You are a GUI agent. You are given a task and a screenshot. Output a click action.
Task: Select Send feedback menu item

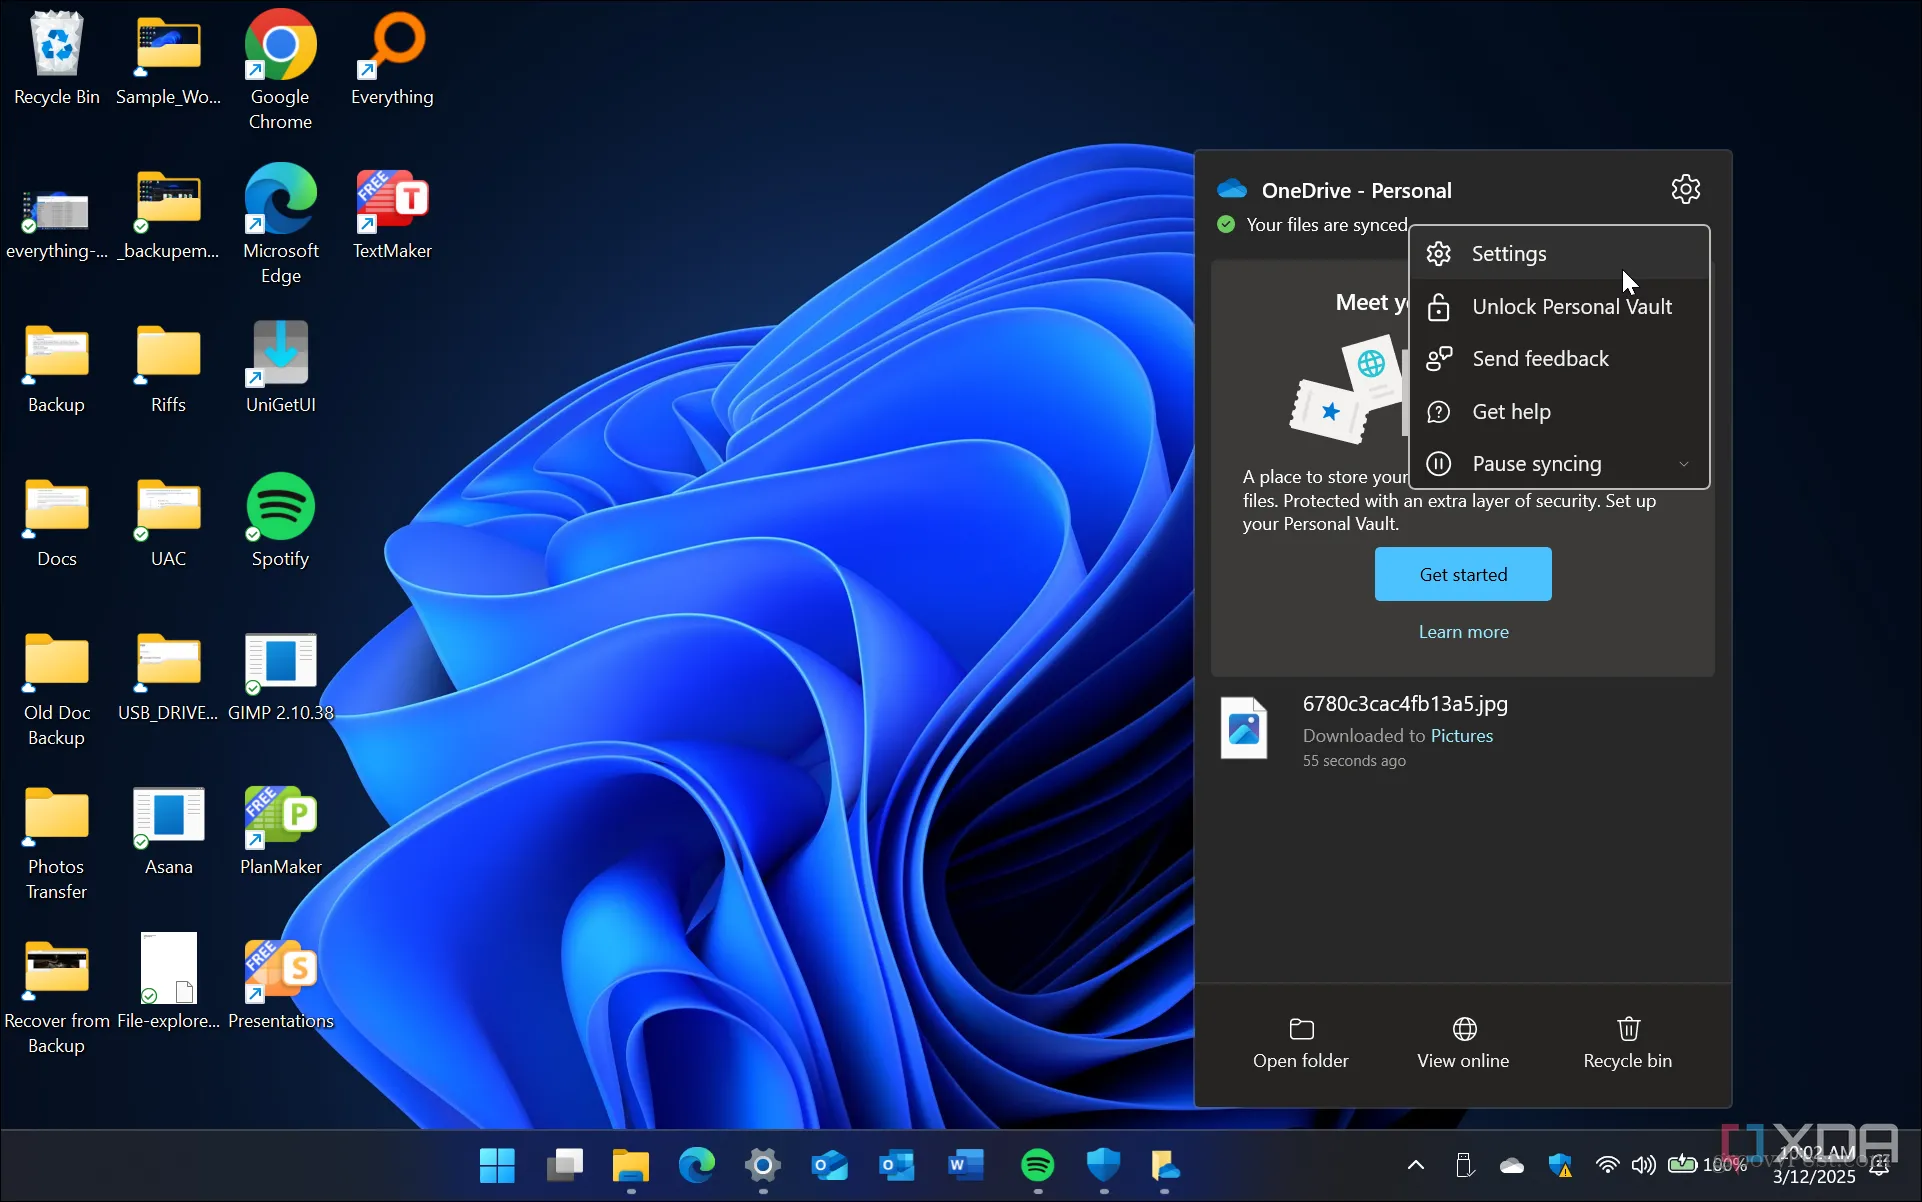click(x=1540, y=359)
